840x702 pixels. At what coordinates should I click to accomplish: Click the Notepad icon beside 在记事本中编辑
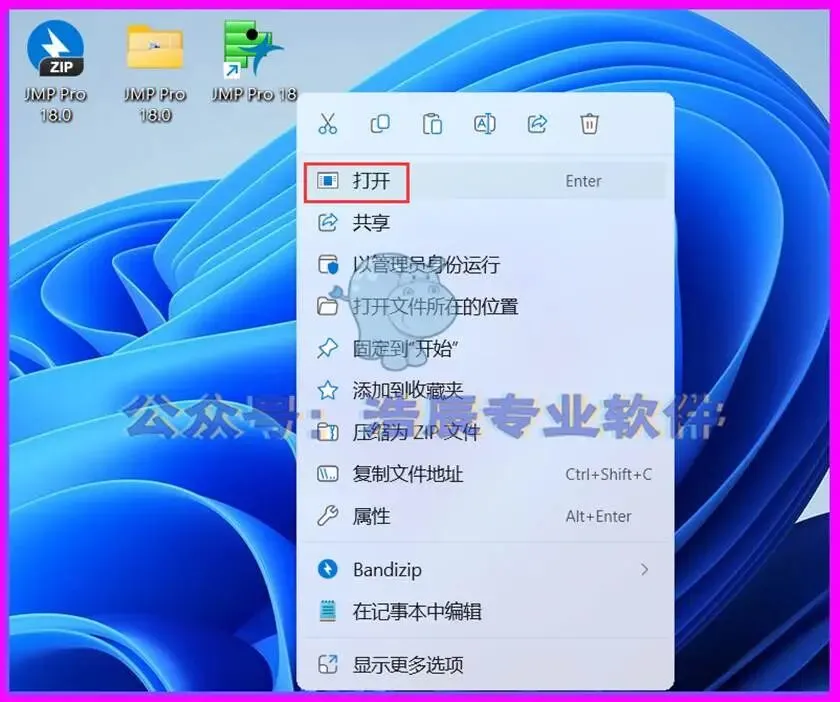pos(327,611)
